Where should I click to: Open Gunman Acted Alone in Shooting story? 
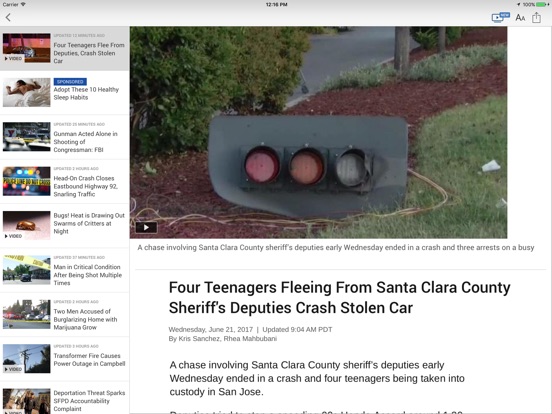64,137
